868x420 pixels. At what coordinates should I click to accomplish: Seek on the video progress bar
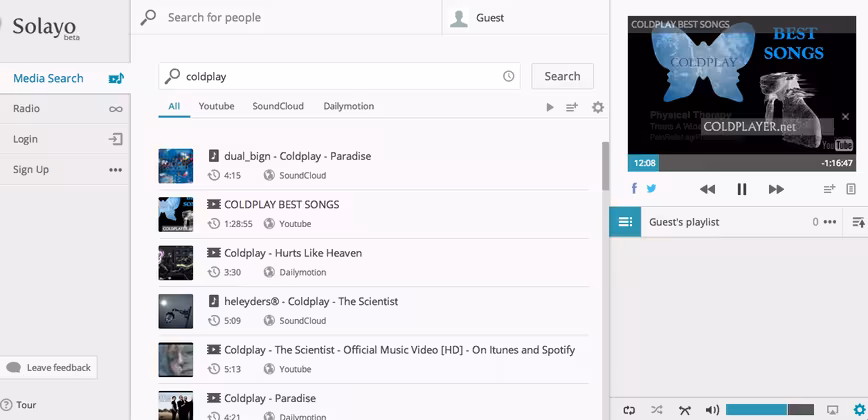[742, 163]
